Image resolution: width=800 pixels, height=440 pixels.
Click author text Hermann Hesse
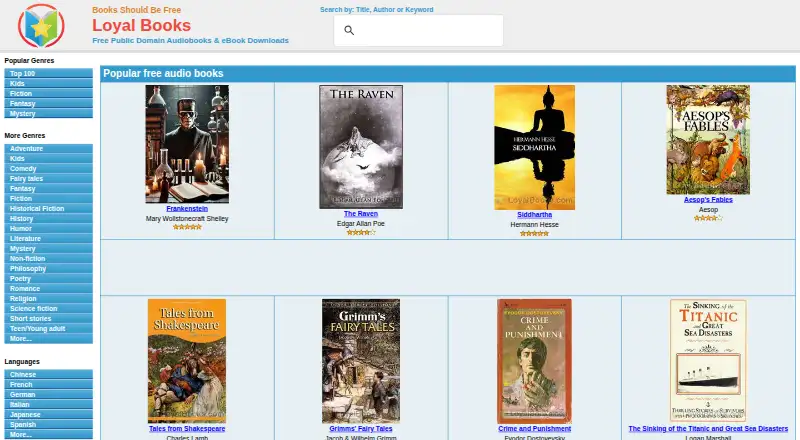534,225
